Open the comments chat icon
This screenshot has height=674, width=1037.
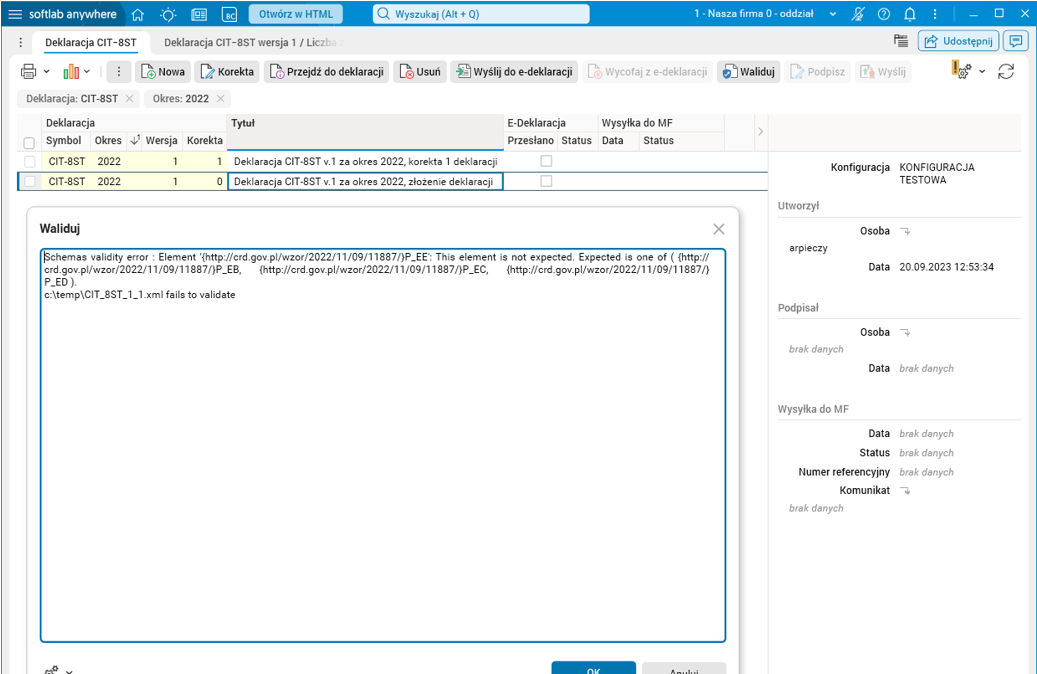coord(1015,41)
